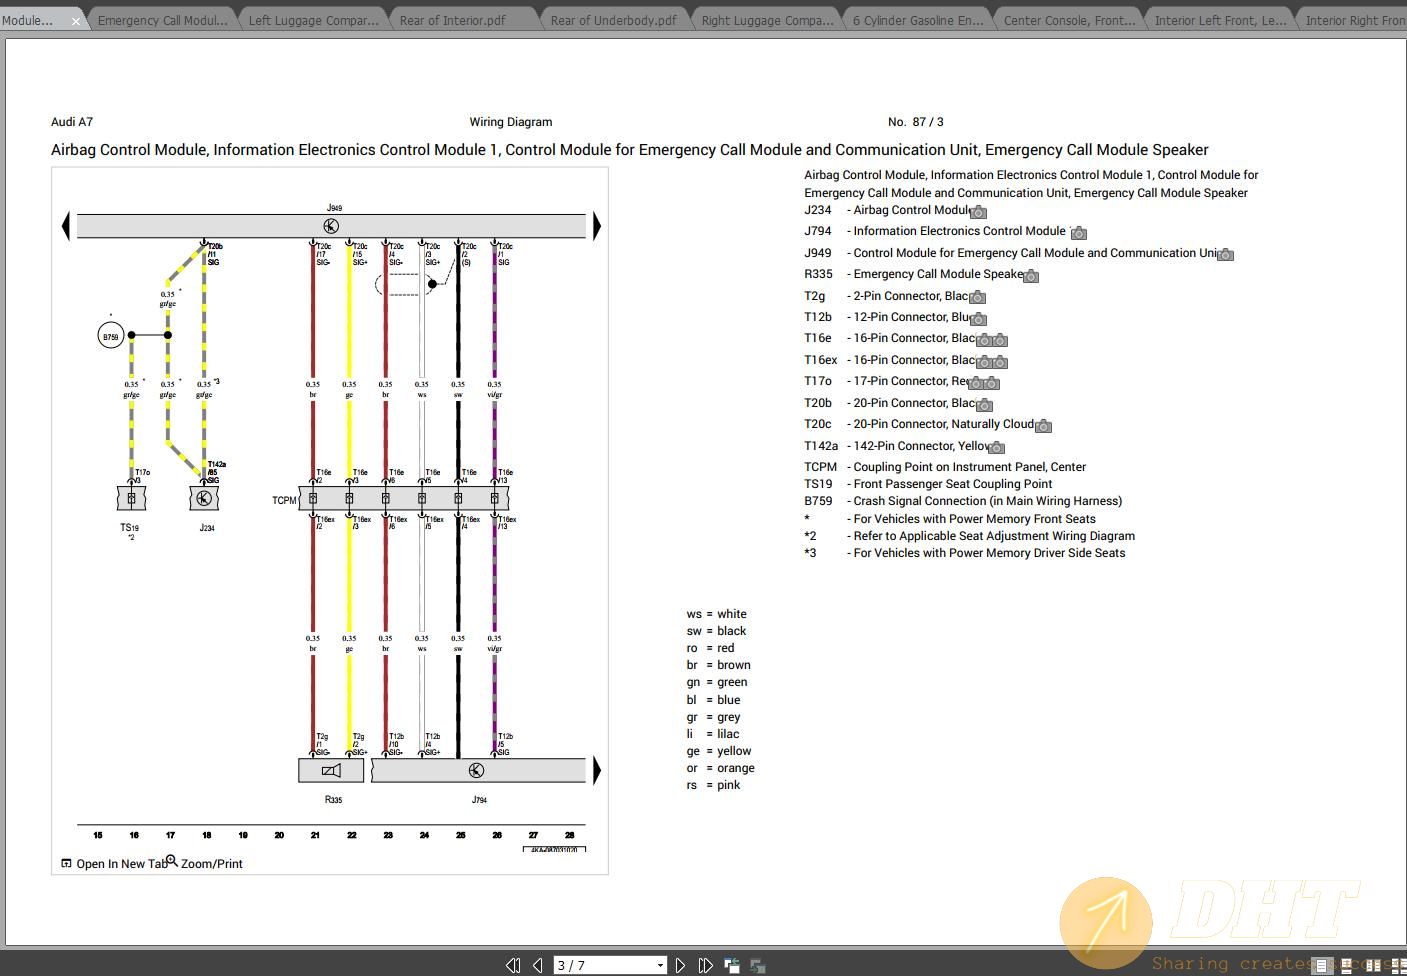Select the 'TCPM' legend row text

click(945, 467)
